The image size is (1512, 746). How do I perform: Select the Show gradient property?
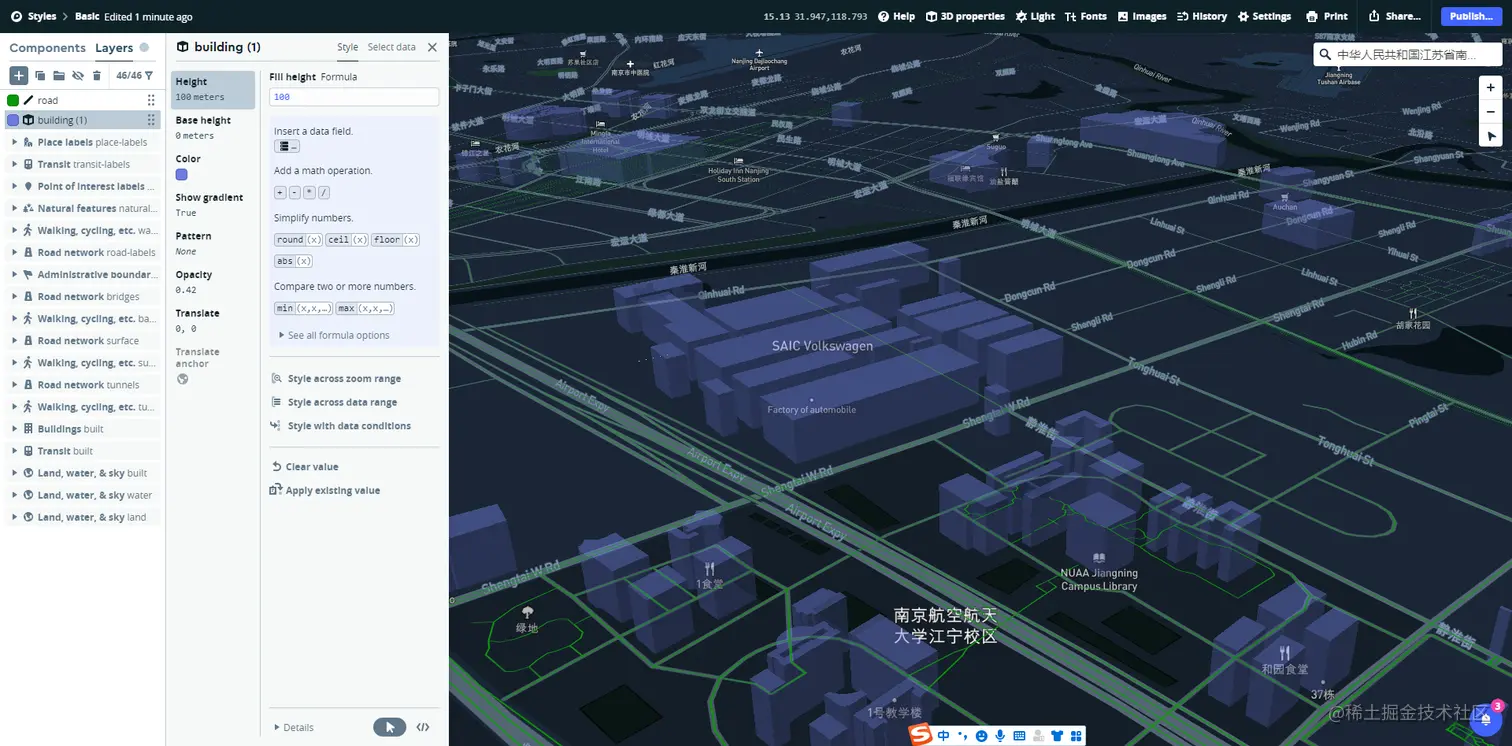(x=213, y=205)
